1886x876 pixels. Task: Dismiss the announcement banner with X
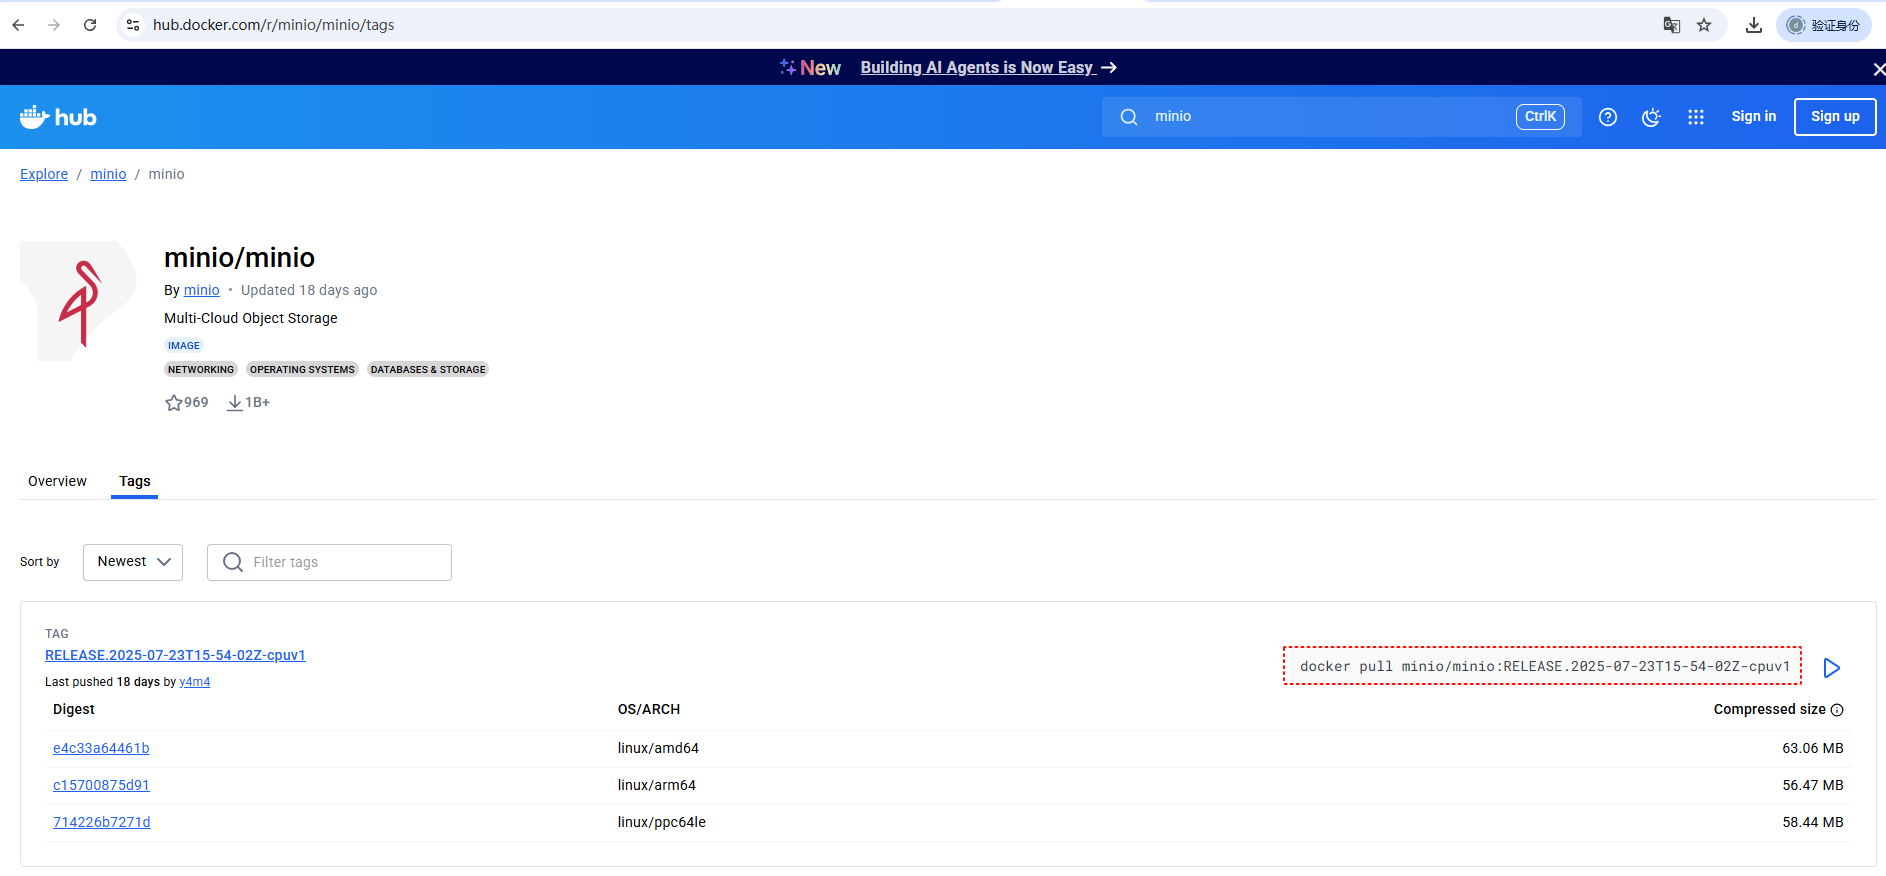tap(1878, 69)
